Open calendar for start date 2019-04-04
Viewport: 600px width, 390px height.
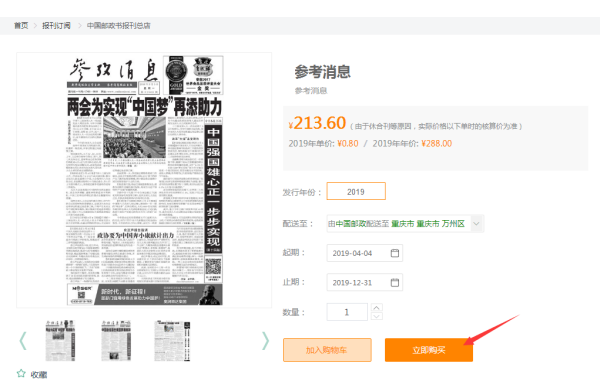point(395,253)
